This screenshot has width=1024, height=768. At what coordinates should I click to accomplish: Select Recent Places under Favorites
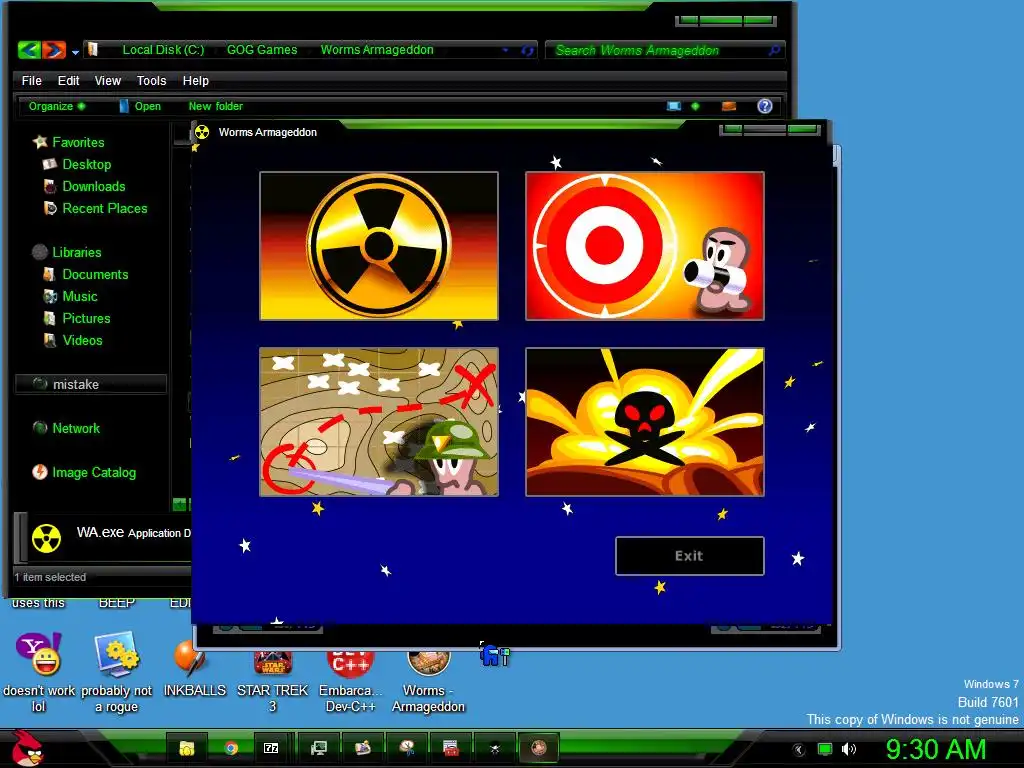(95, 208)
